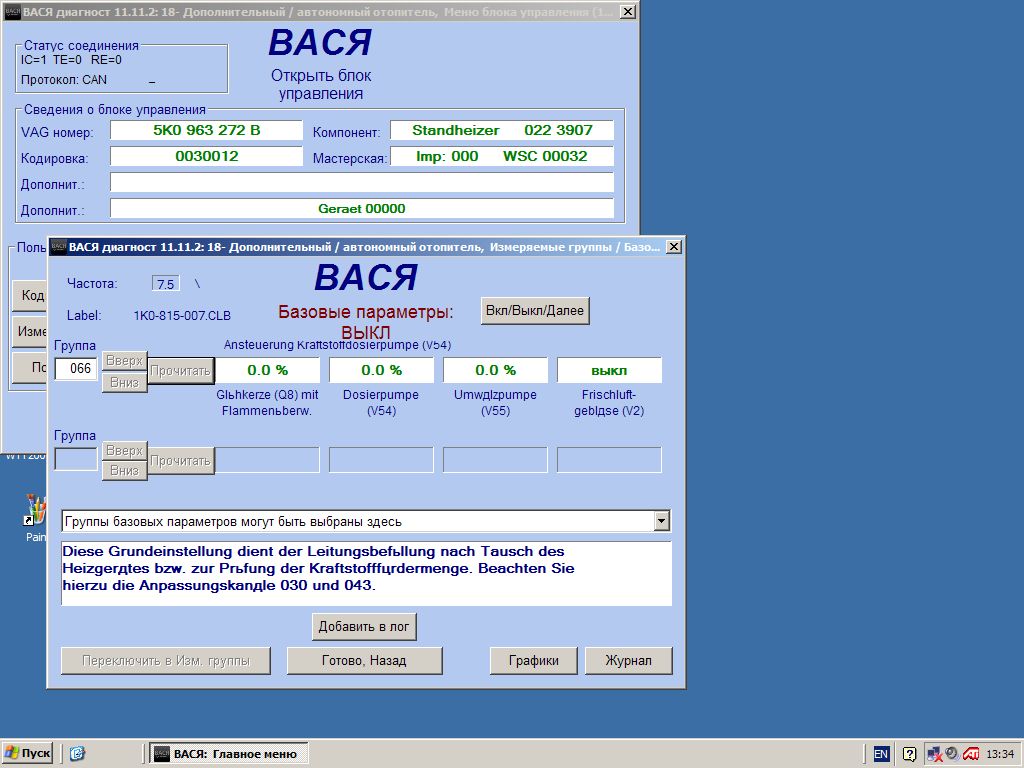Click the Internet Explorer quick launch icon
1024x768 pixels.
[x=77, y=754]
